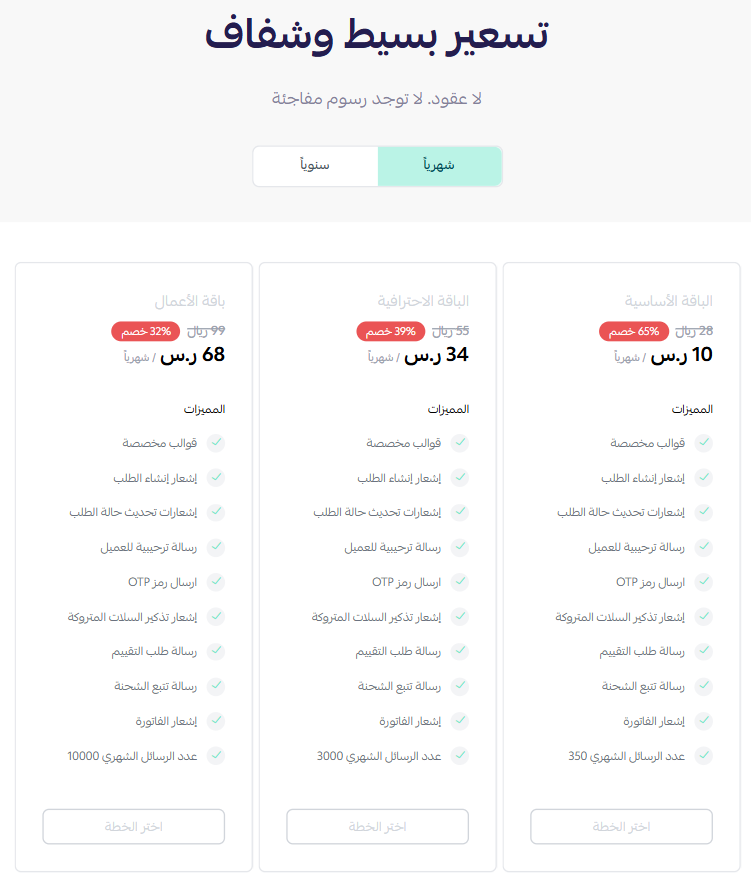Click اختر الخطة for باقة الأعمال
The height and width of the screenshot is (879, 751).
point(133,826)
